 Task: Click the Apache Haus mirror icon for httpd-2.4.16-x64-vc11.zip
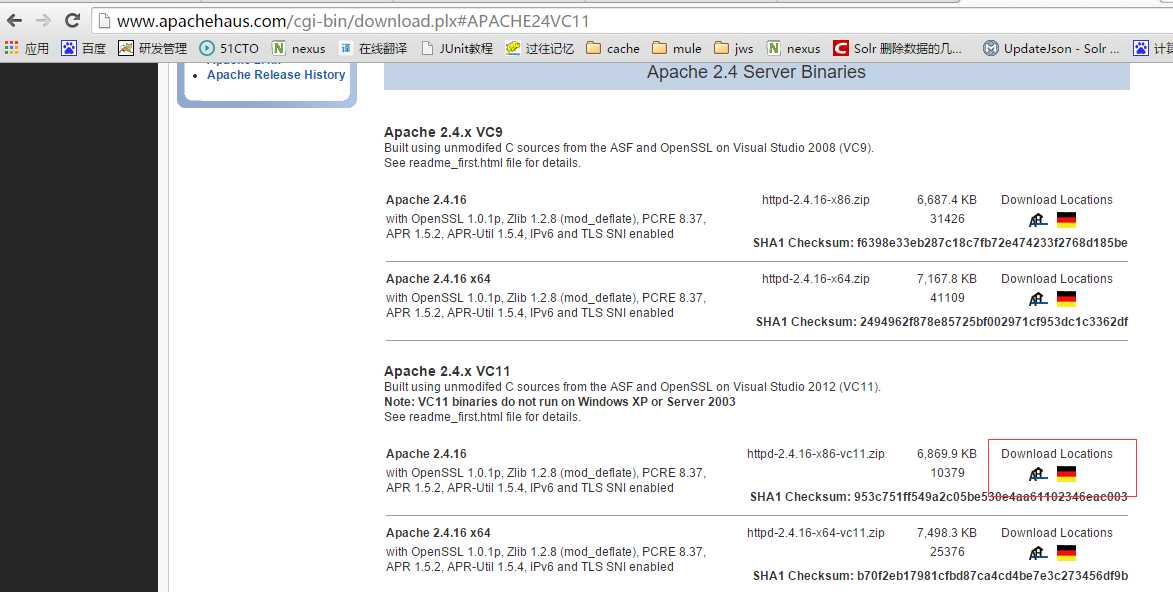coord(1038,554)
